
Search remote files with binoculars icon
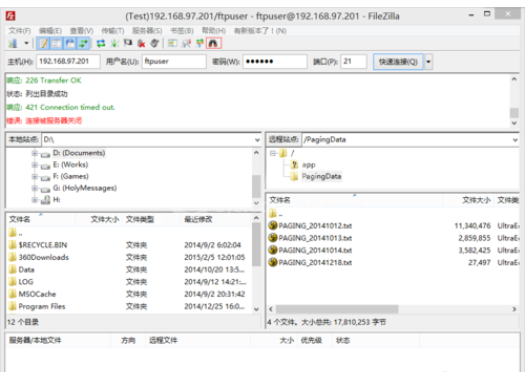coord(213,43)
